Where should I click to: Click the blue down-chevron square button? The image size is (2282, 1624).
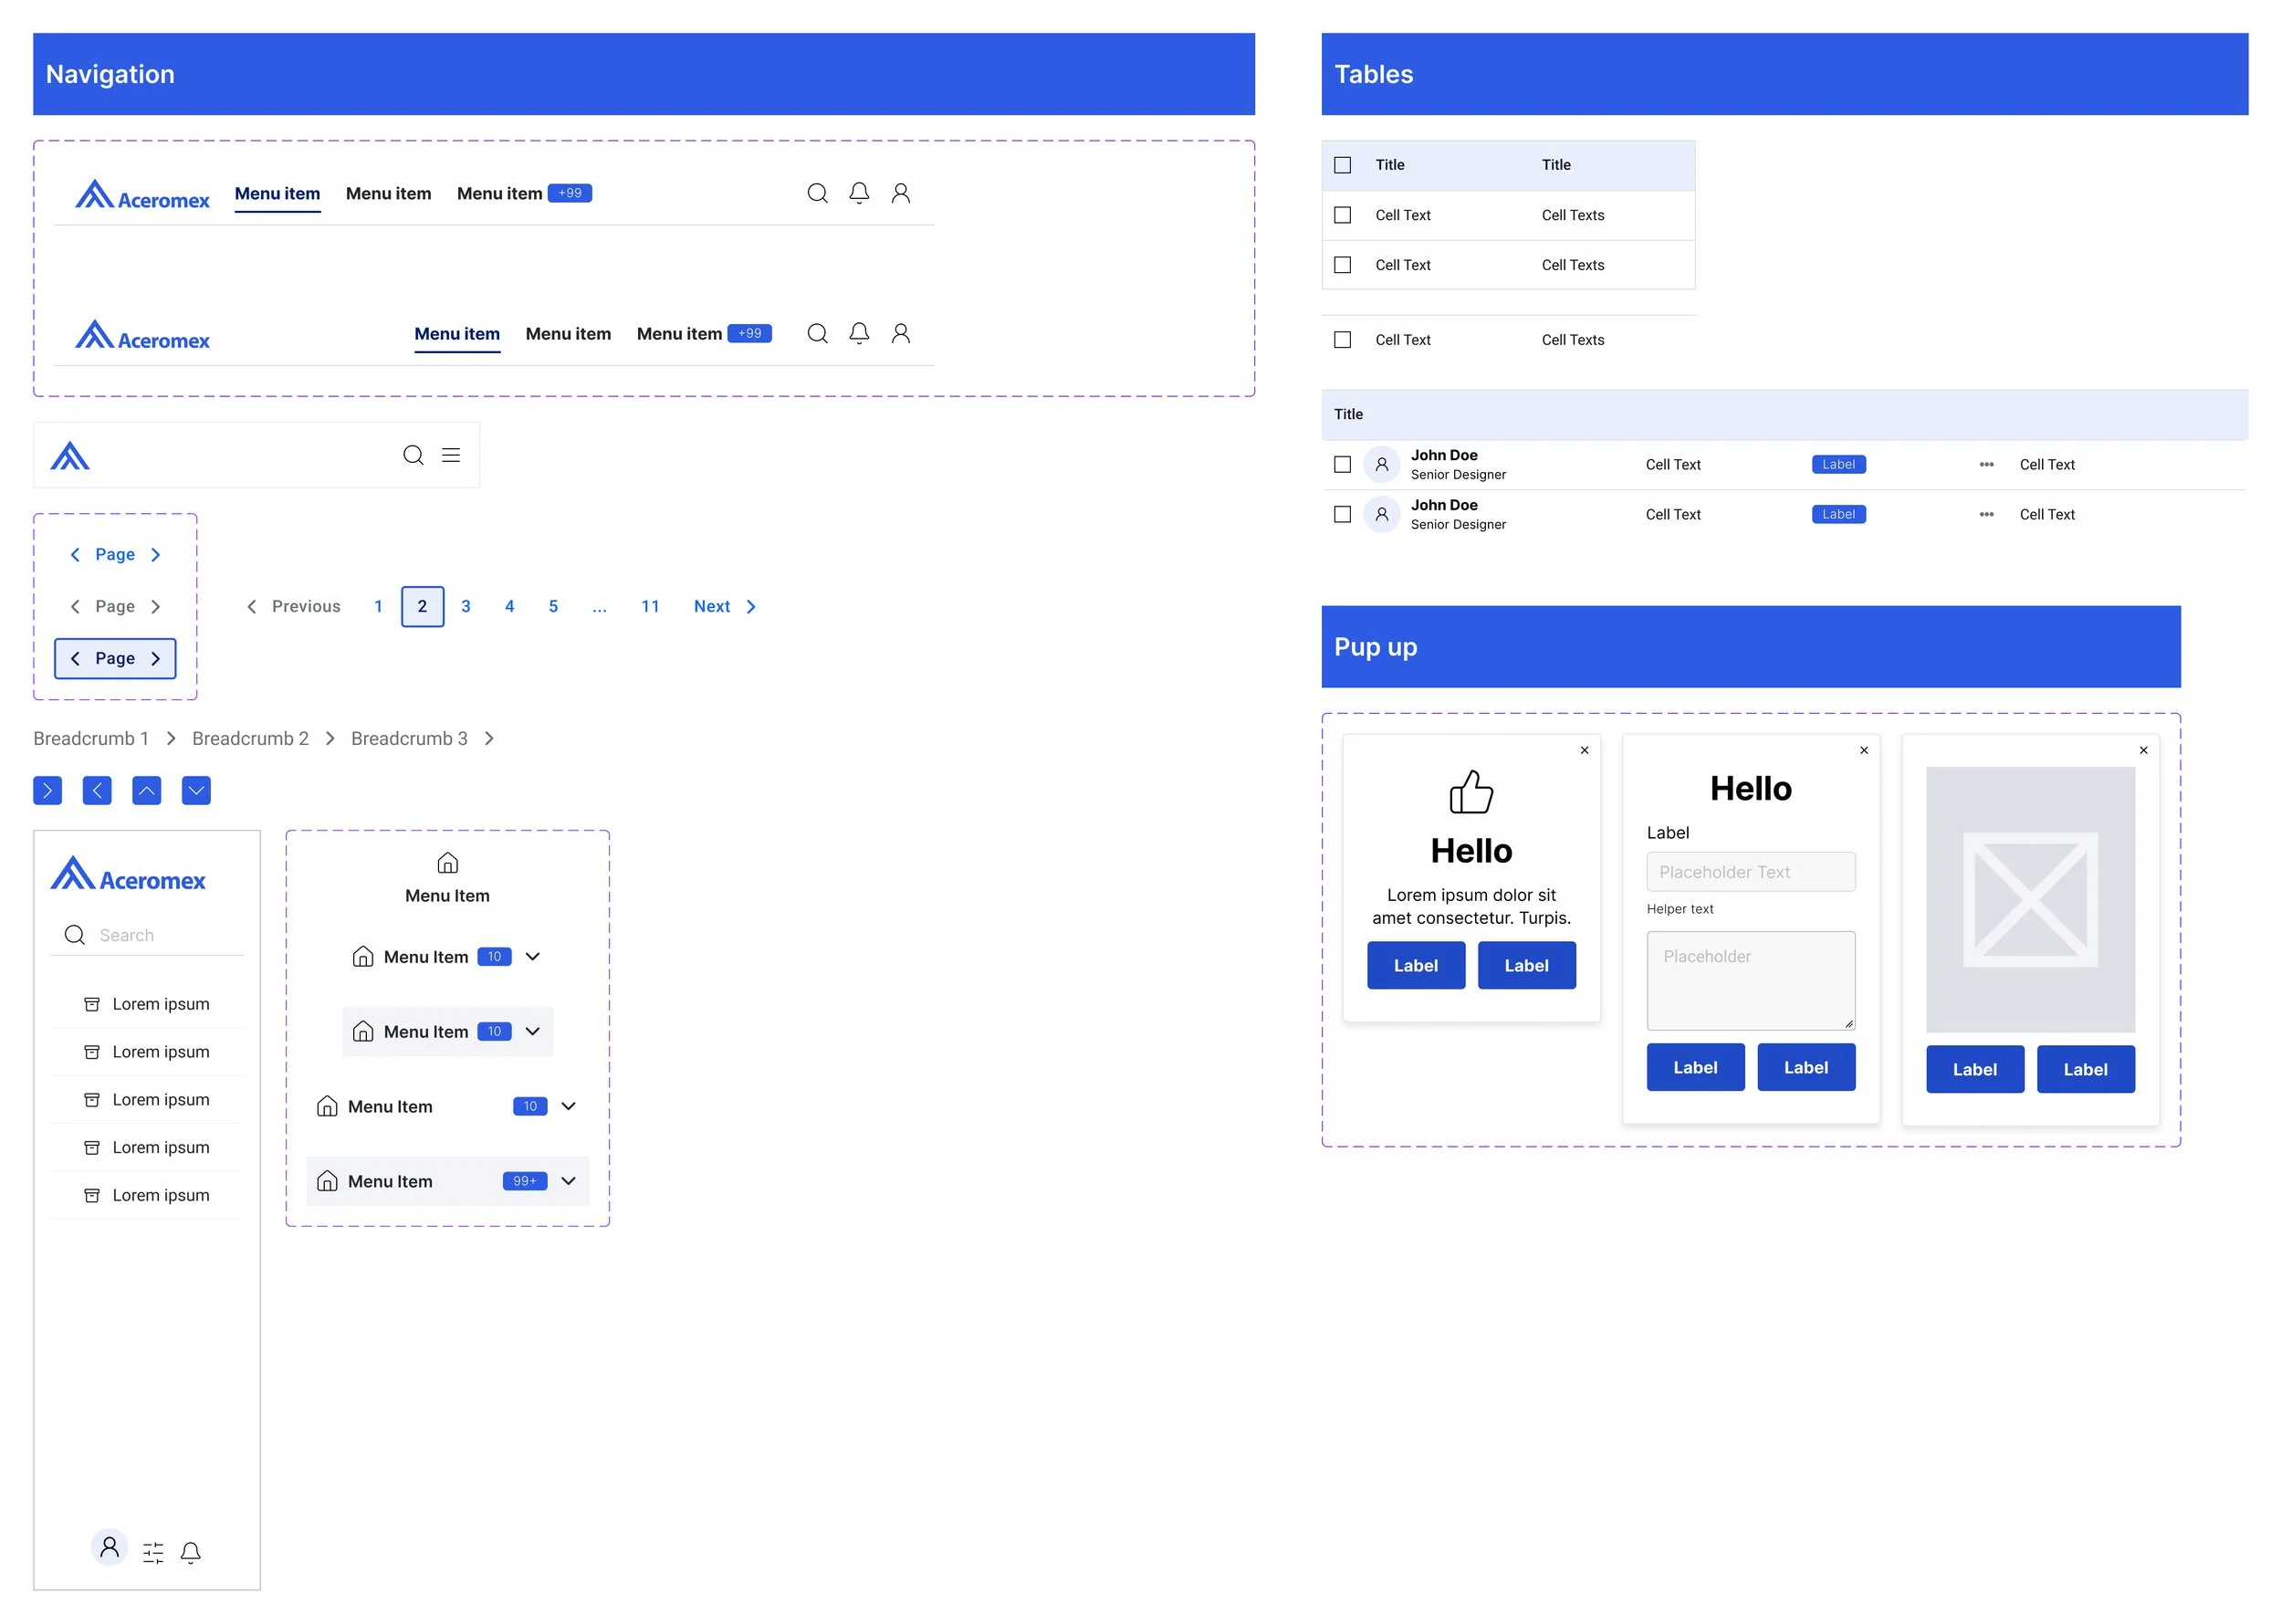click(x=196, y=791)
